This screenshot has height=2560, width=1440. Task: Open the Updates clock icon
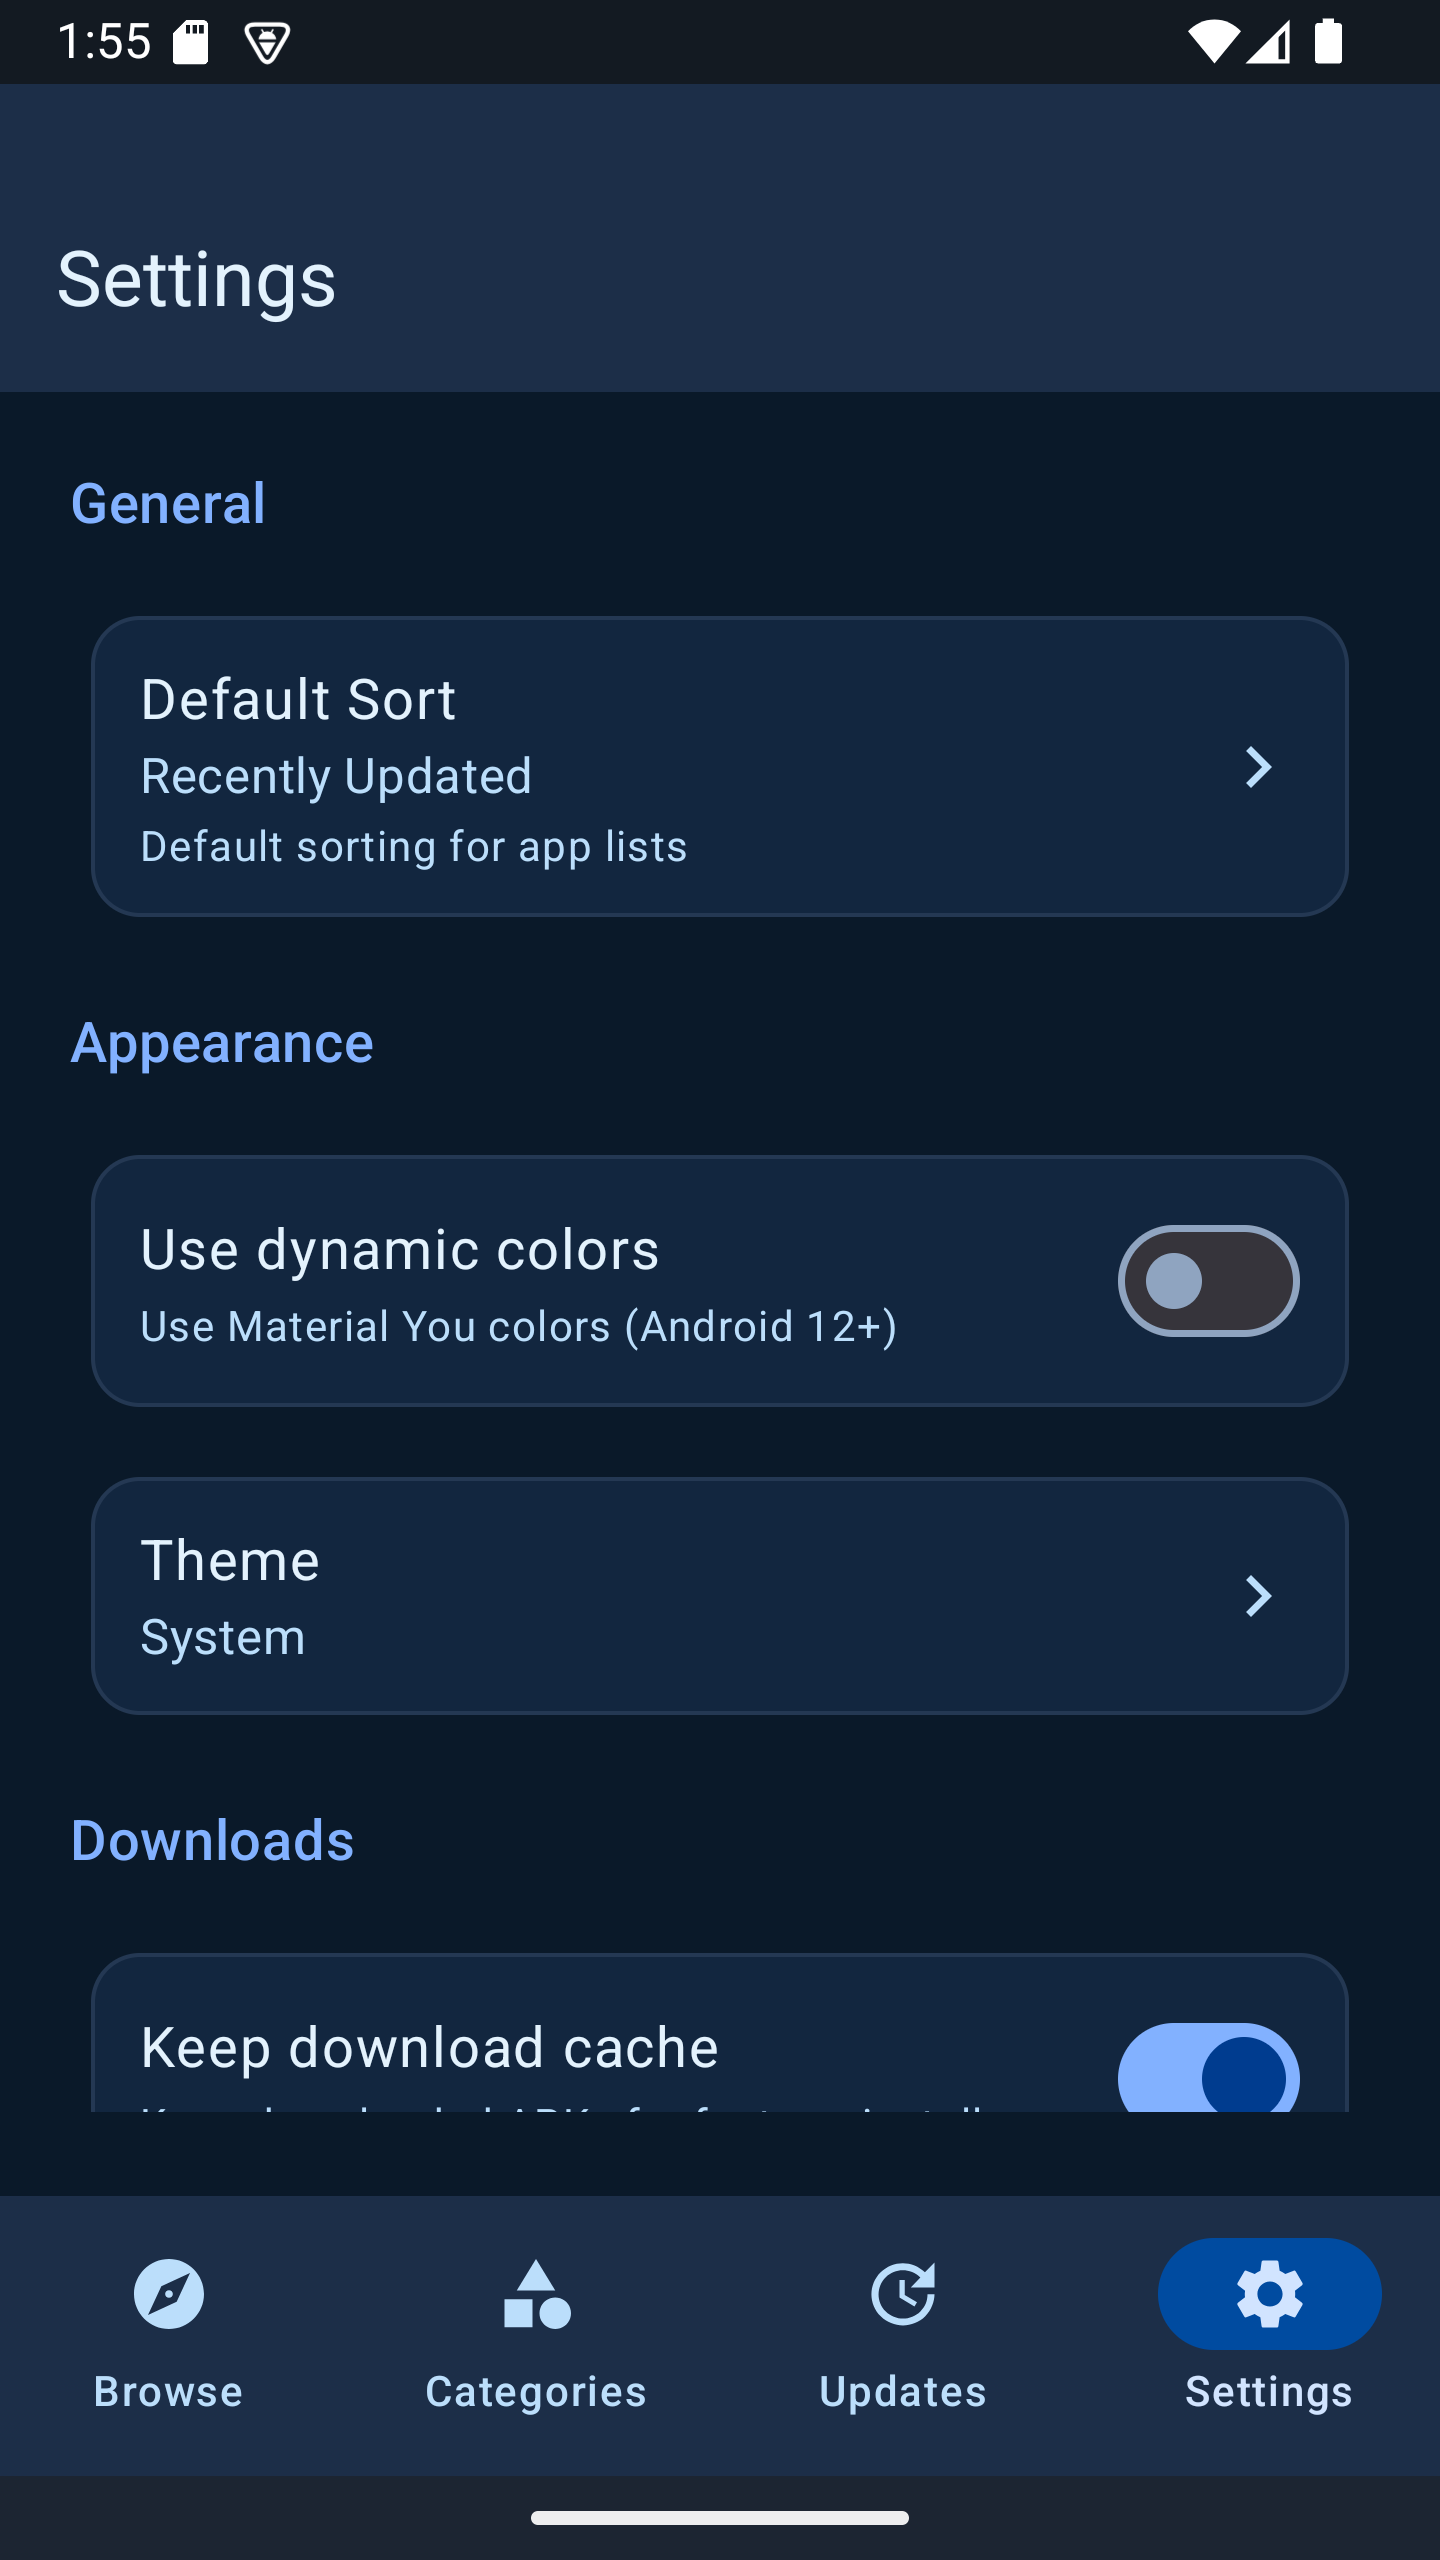pyautogui.click(x=903, y=2294)
